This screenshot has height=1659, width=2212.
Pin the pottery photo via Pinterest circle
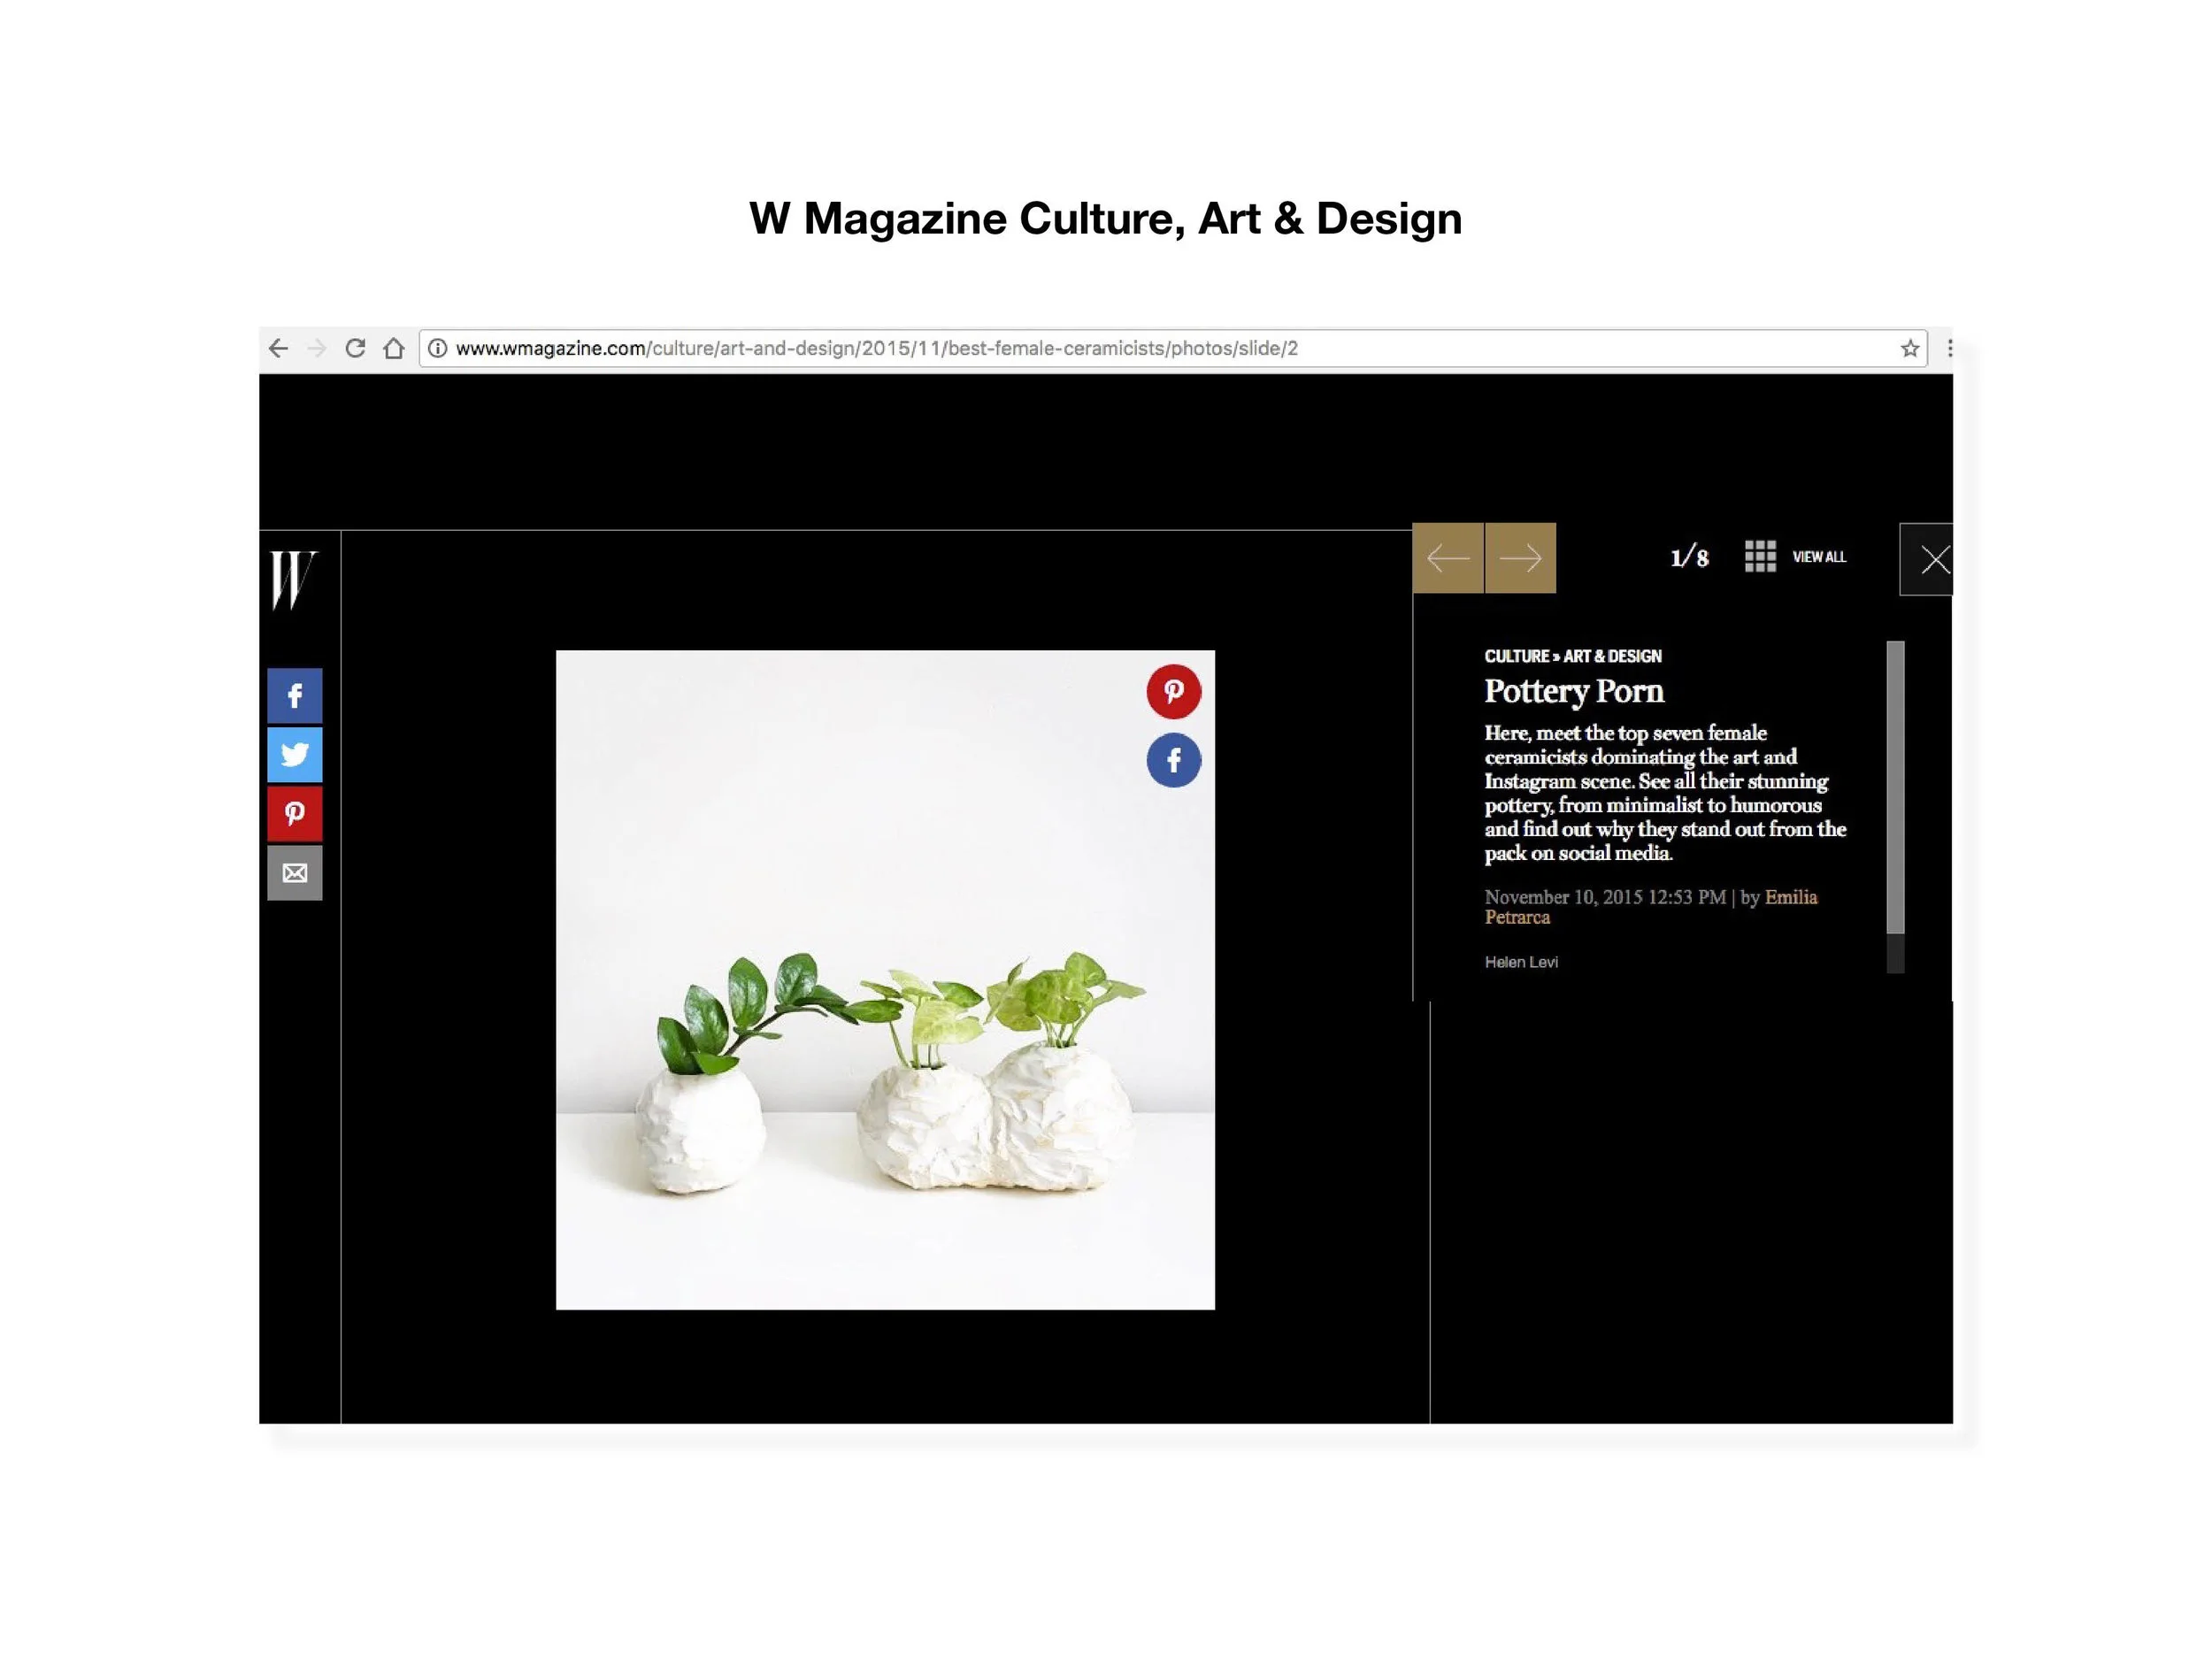(x=1174, y=692)
